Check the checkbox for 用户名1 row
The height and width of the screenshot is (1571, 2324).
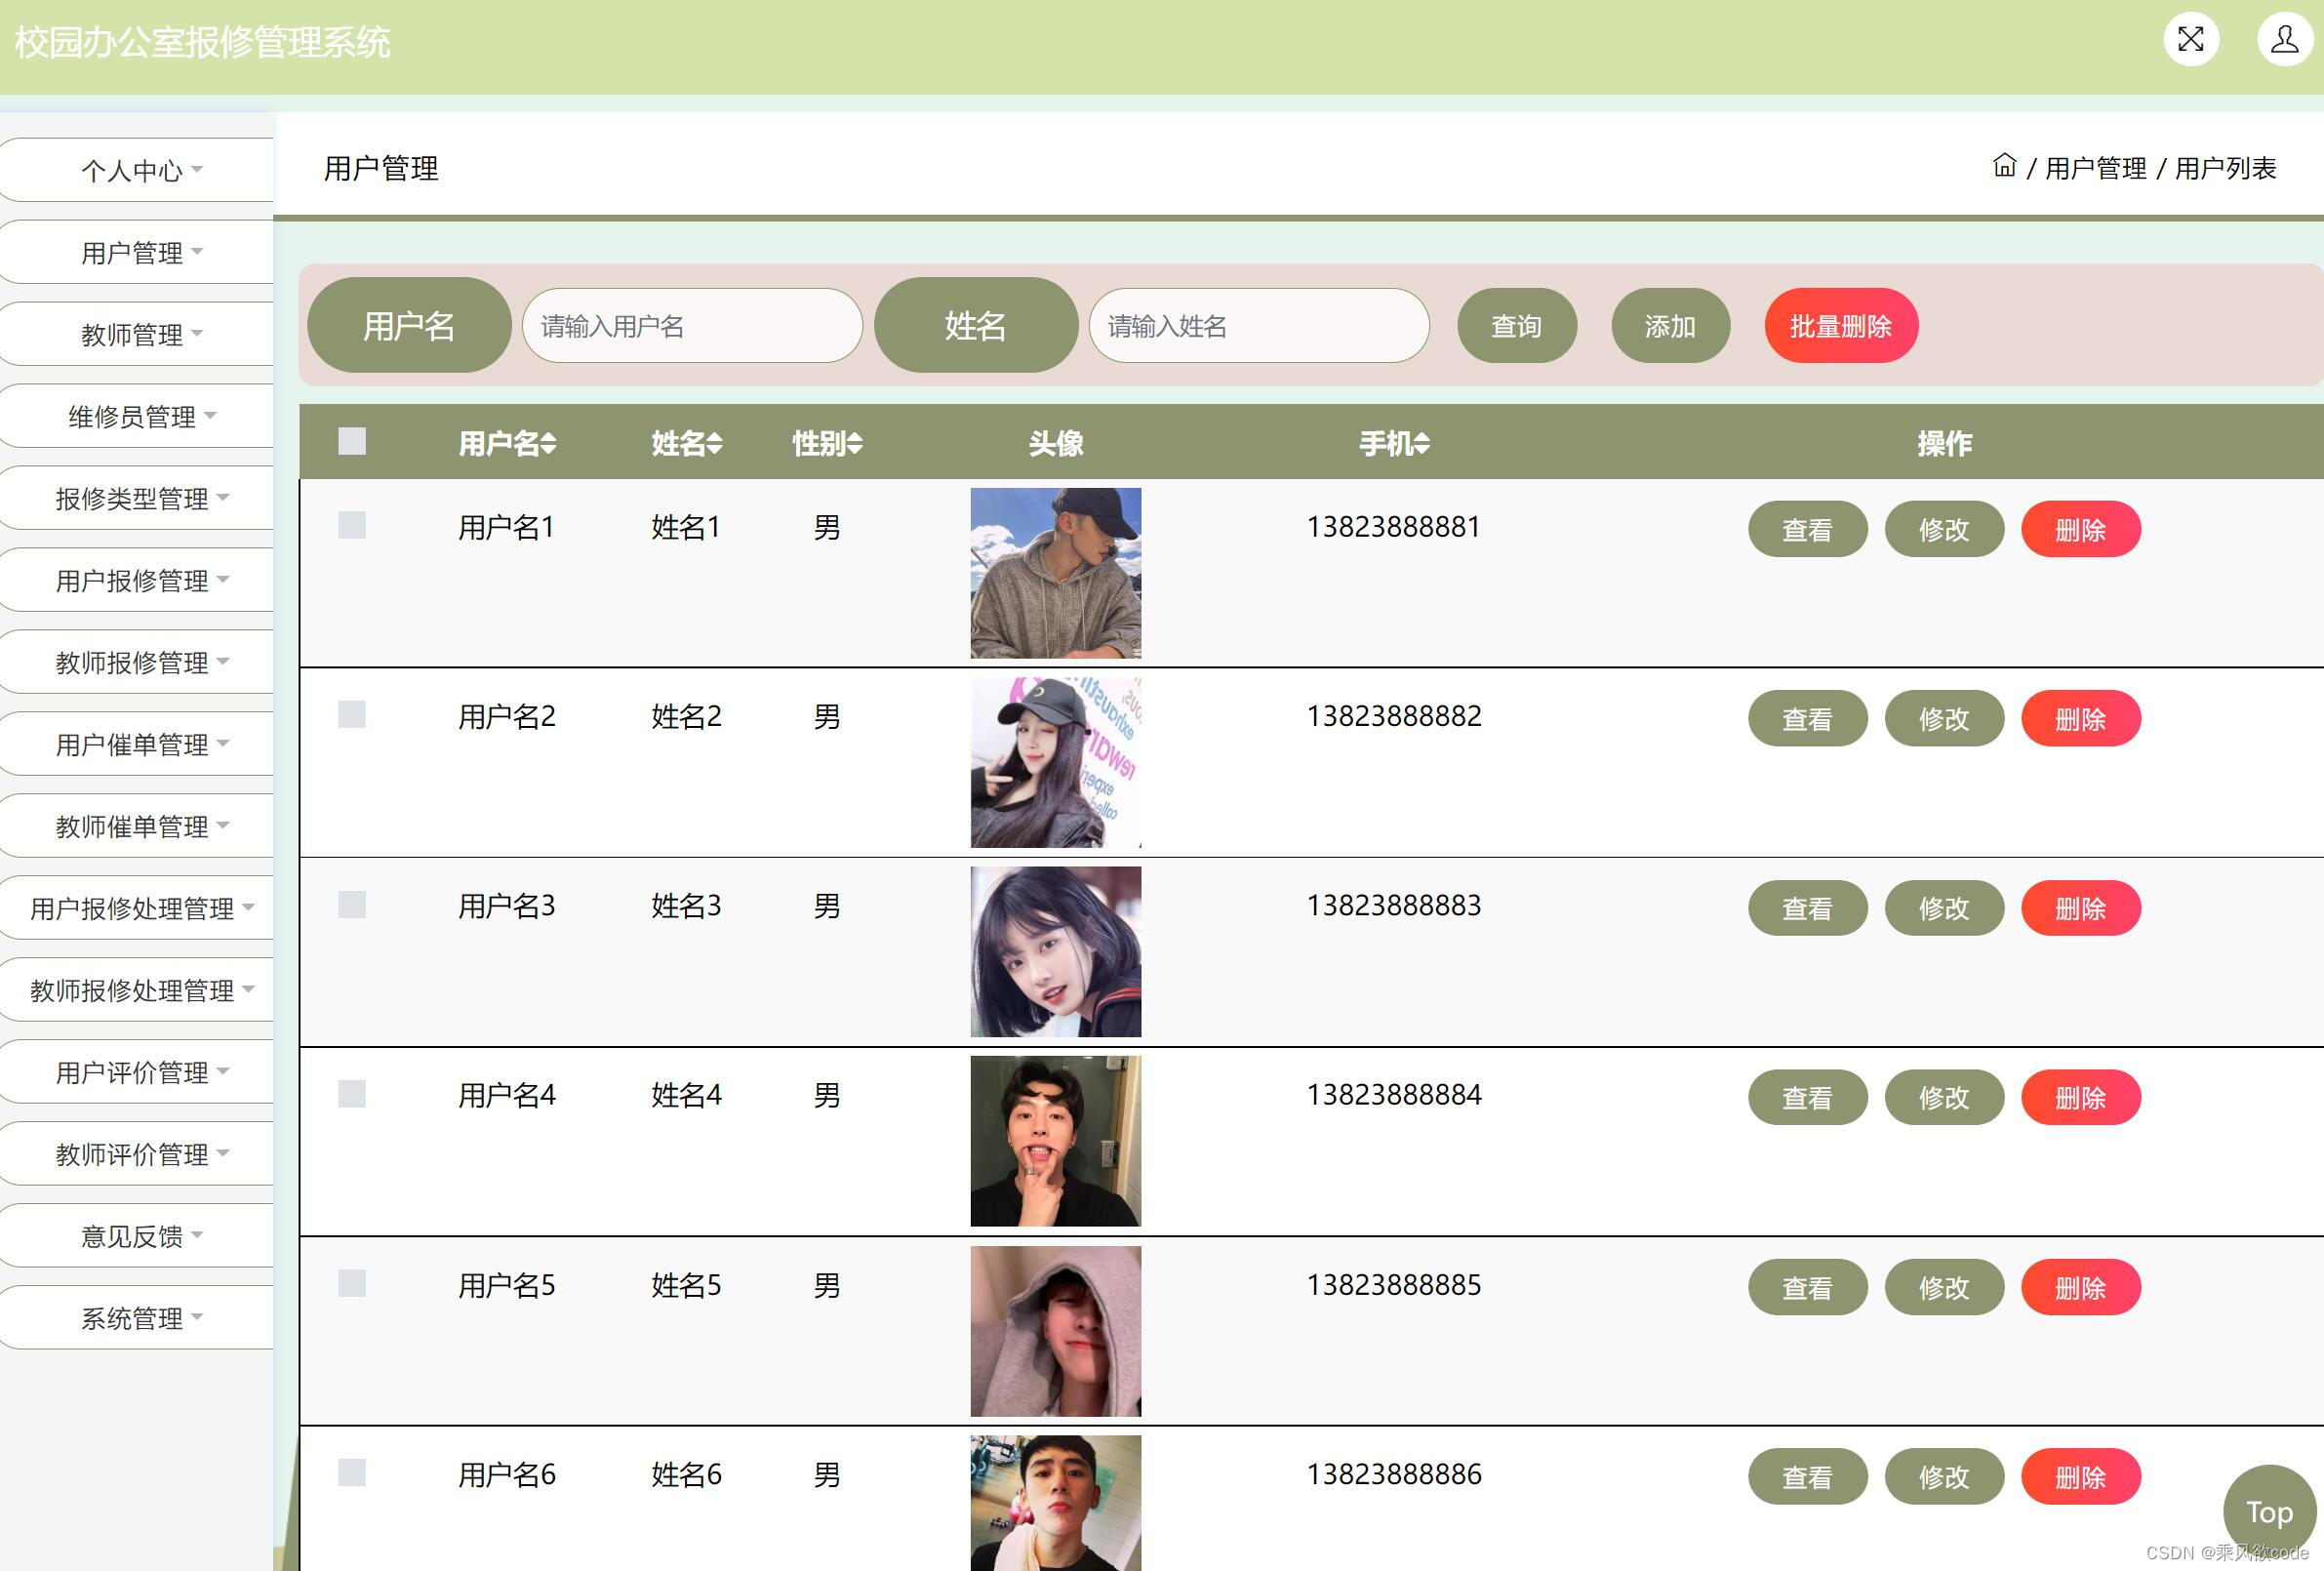[x=352, y=525]
